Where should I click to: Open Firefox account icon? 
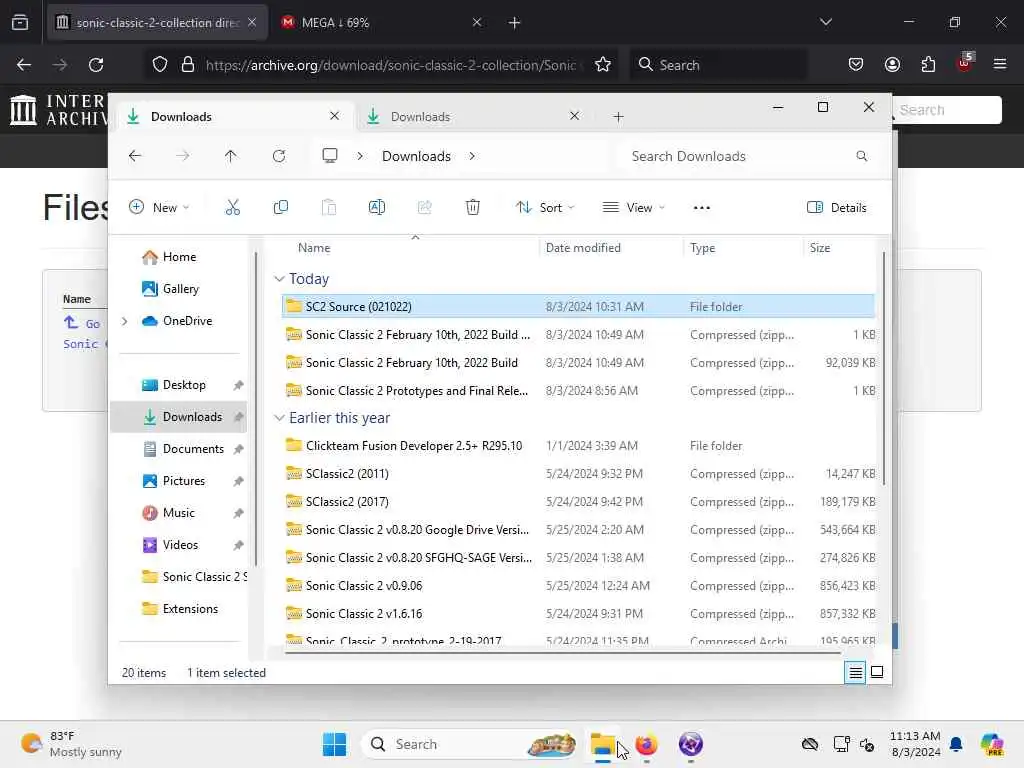(x=892, y=65)
